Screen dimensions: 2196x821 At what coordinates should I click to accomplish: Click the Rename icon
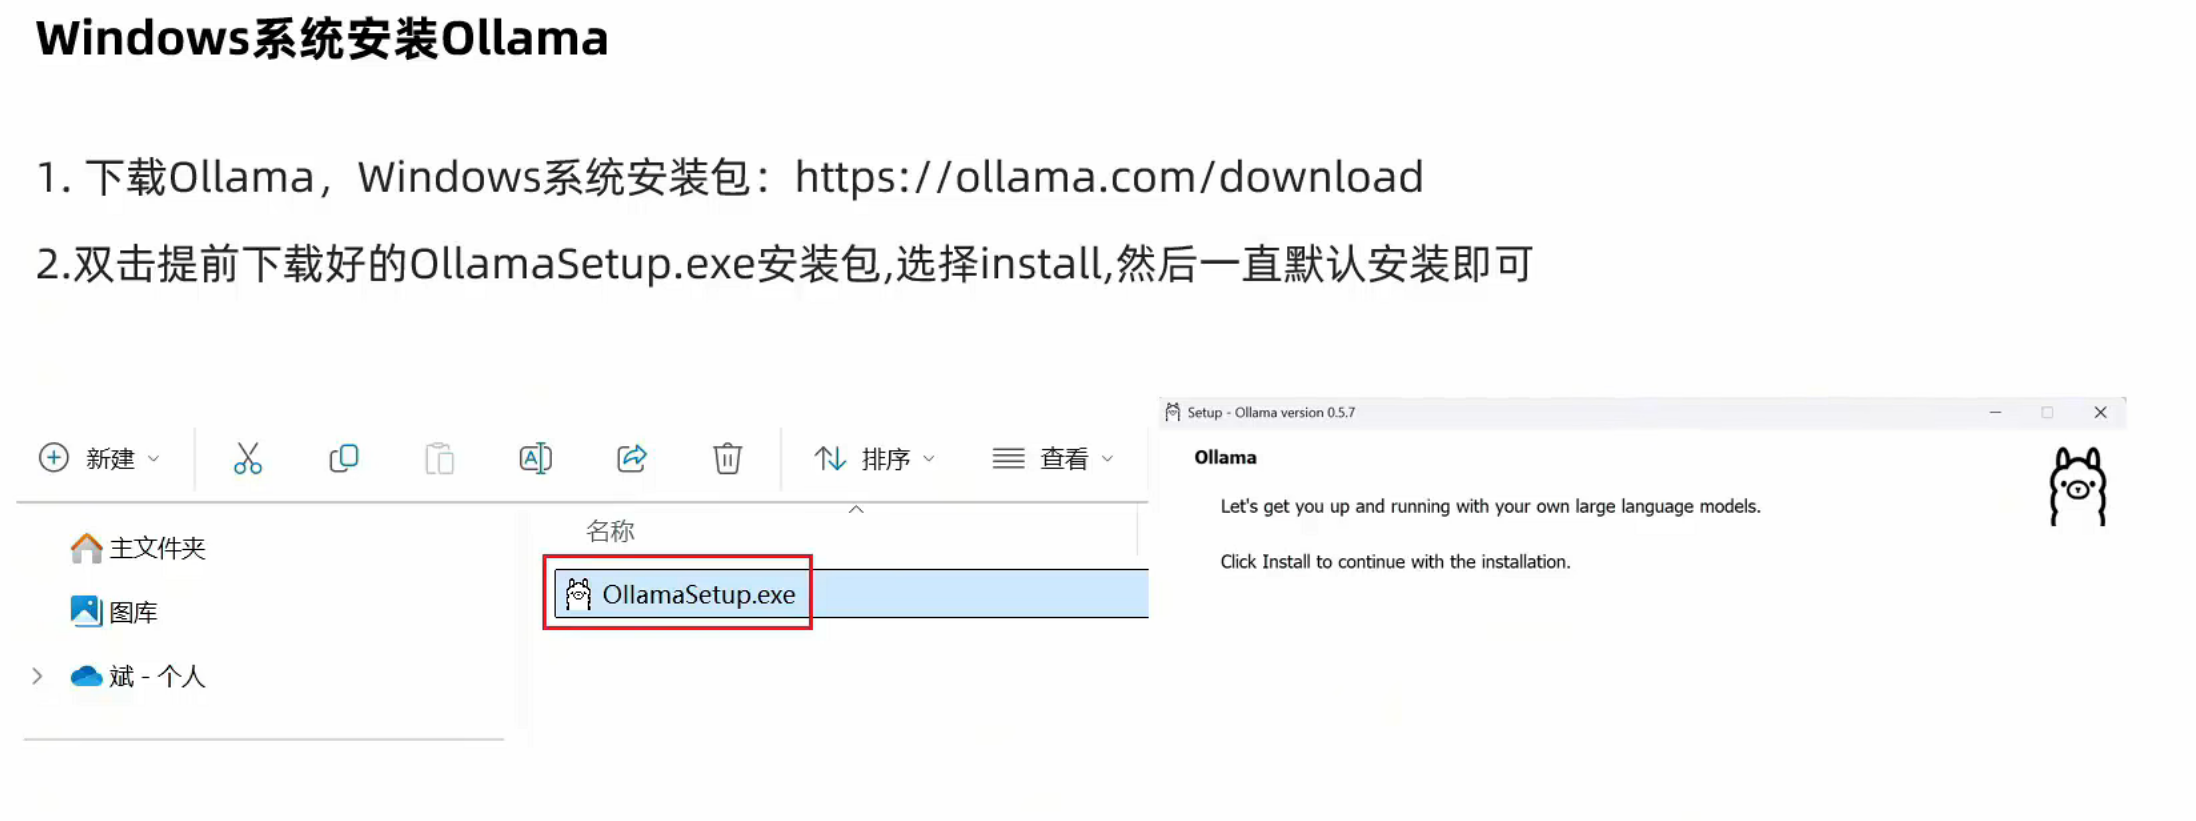tap(535, 458)
